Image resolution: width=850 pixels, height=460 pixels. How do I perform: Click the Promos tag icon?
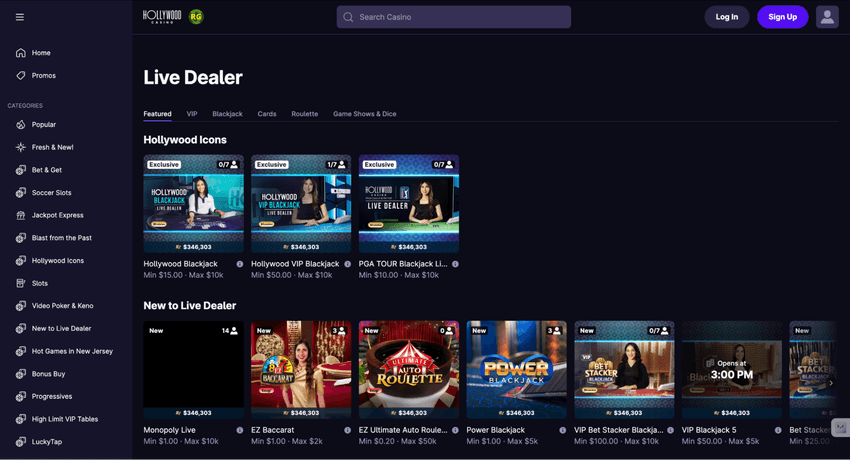coord(21,75)
